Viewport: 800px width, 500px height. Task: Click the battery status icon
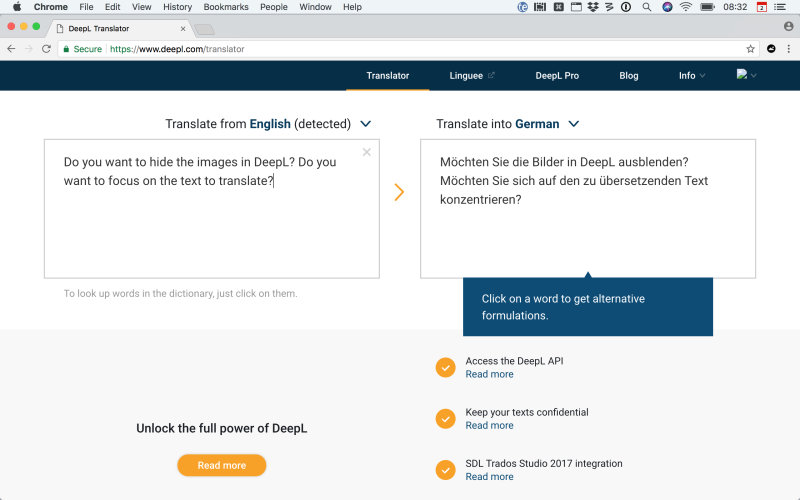(707, 7)
